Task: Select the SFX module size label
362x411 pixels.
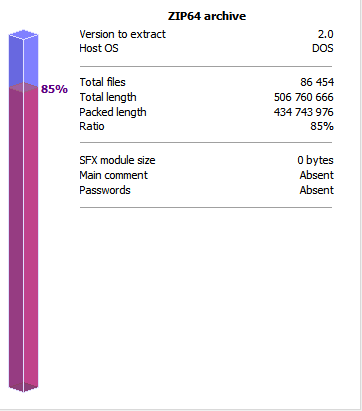Action: pos(117,160)
